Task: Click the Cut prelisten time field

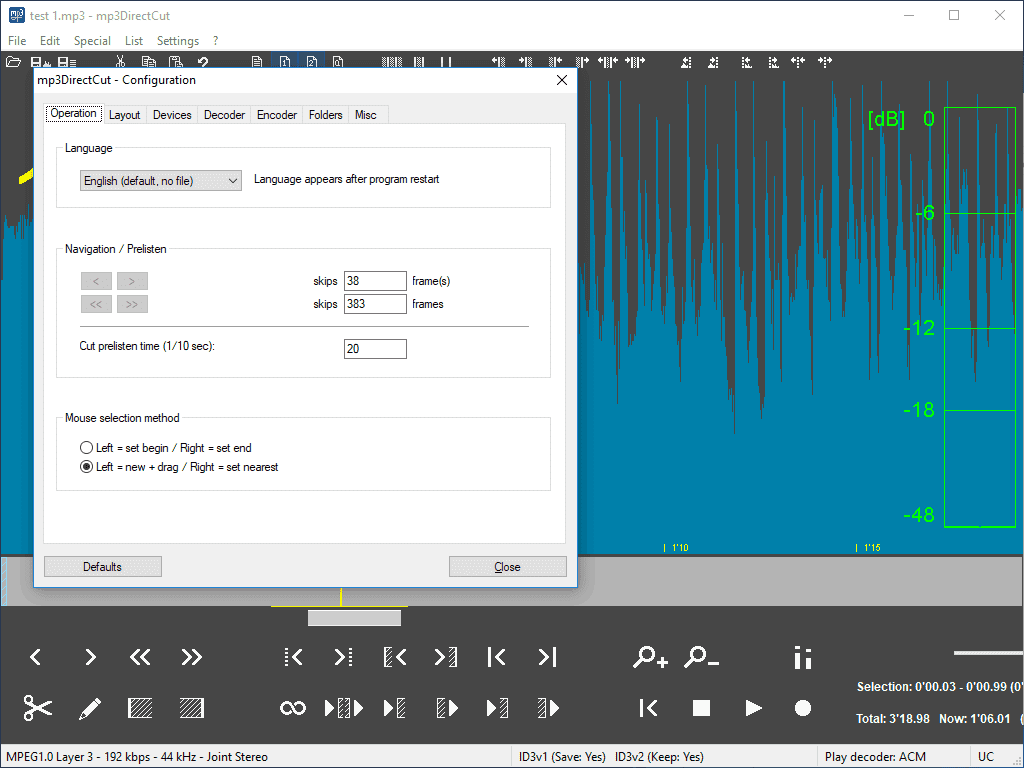Action: [376, 349]
